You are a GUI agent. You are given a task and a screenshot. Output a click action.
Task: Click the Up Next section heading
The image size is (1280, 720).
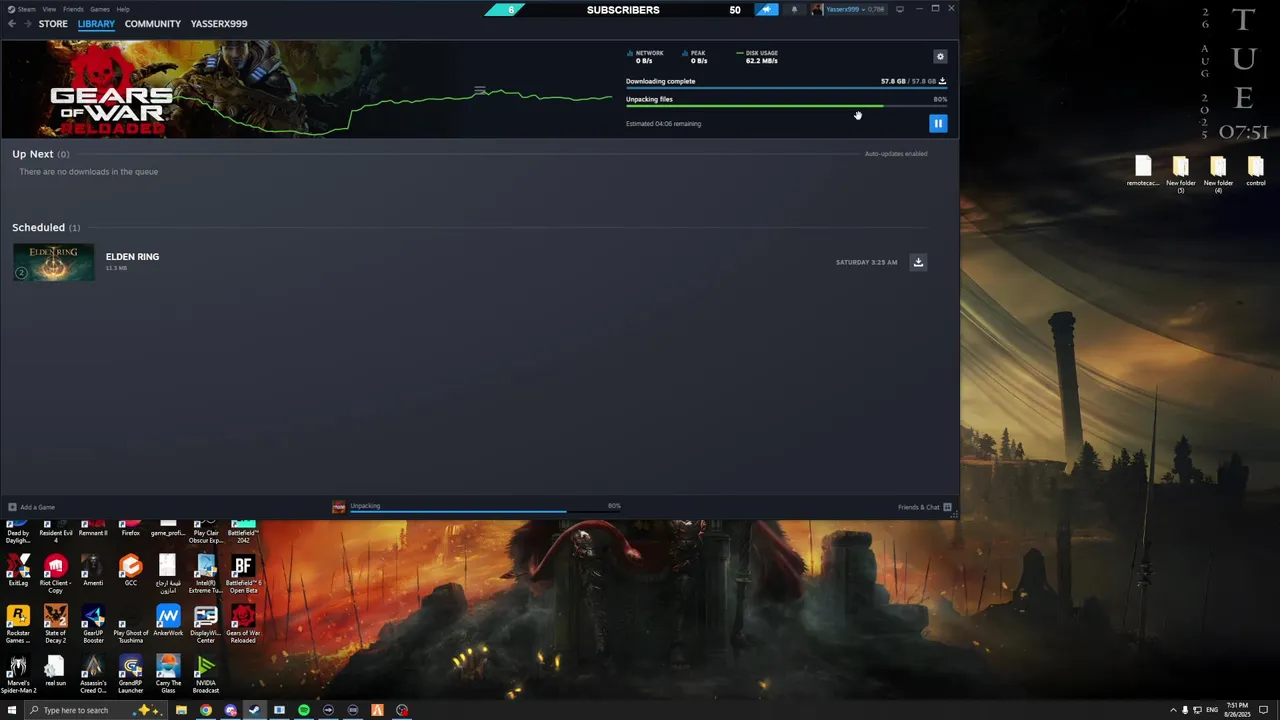[x=33, y=154]
